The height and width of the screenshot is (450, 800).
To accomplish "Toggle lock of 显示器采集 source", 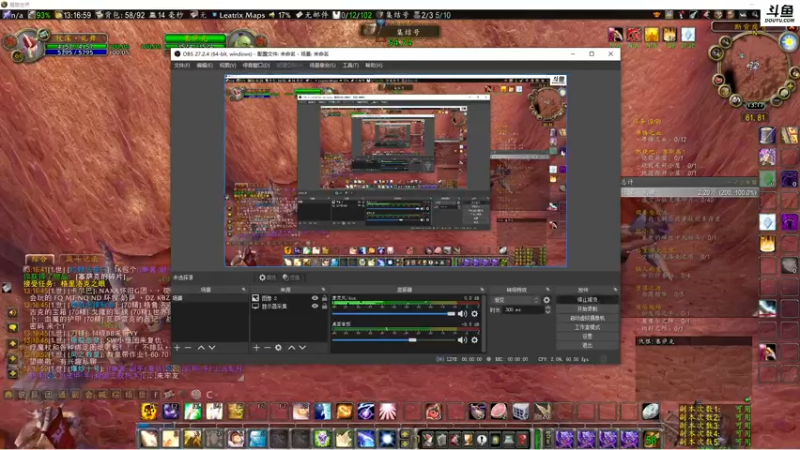I will [x=324, y=306].
